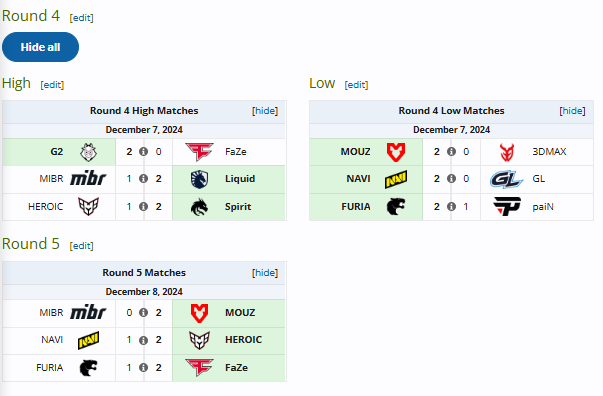Click the paiN Gaming logo
603x396 pixels.
click(x=507, y=206)
